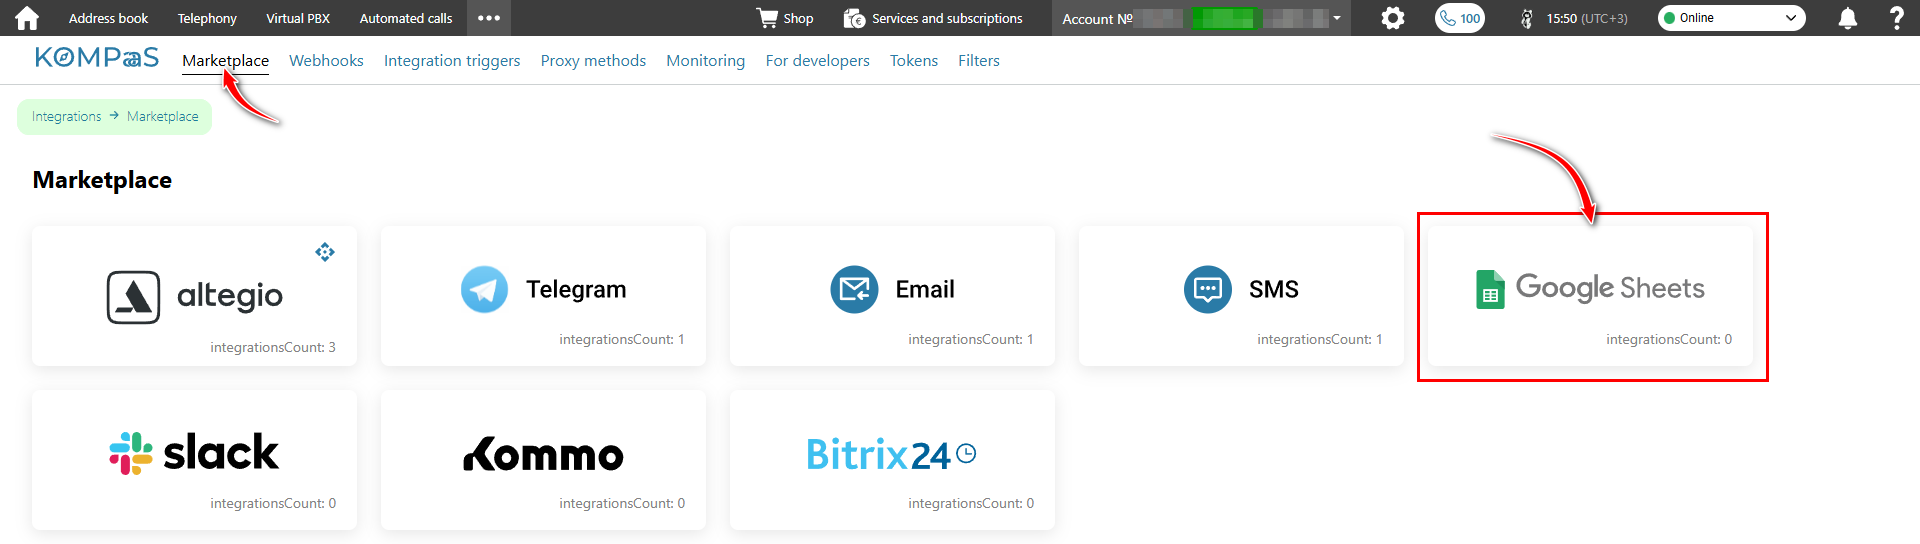Click Services and subscriptions icon
This screenshot has width=1920, height=544.
point(854,18)
